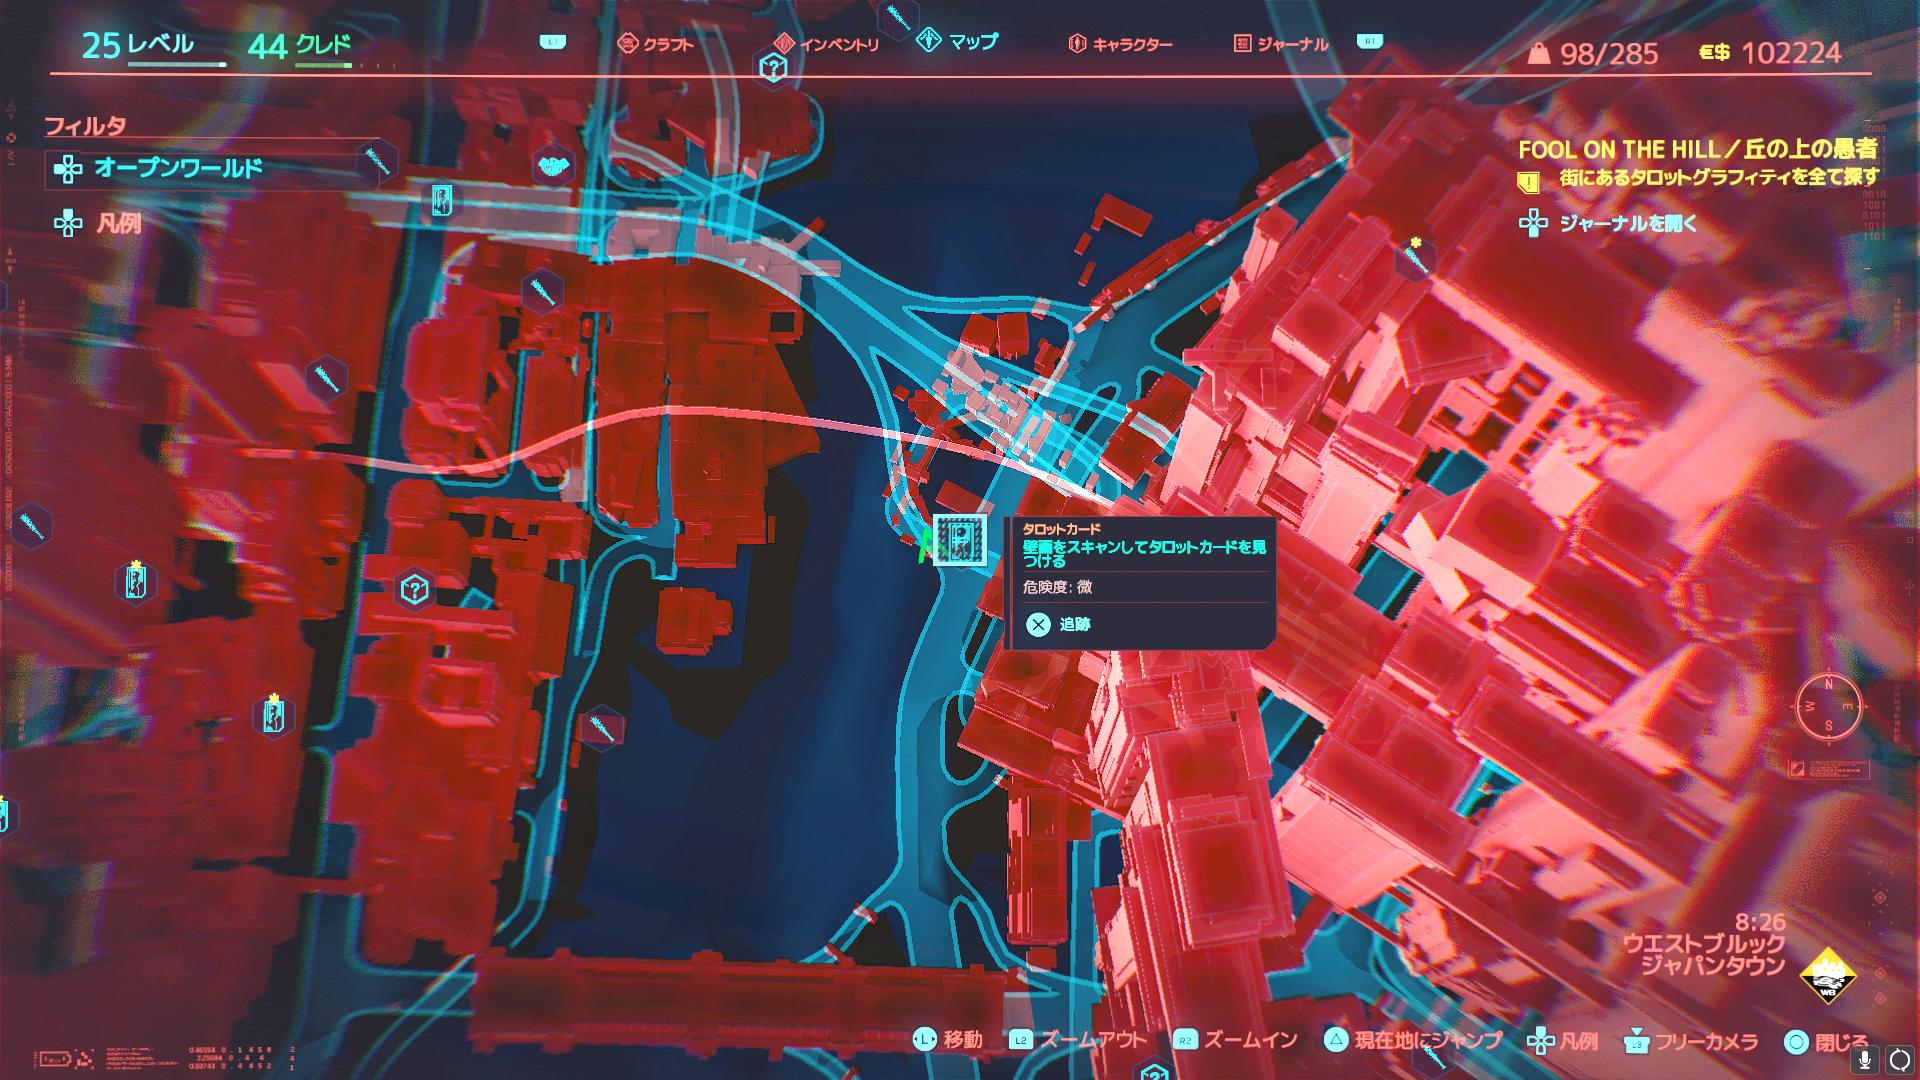
Task: Click the 危険度: 微 danger level text
Action: click(1057, 587)
